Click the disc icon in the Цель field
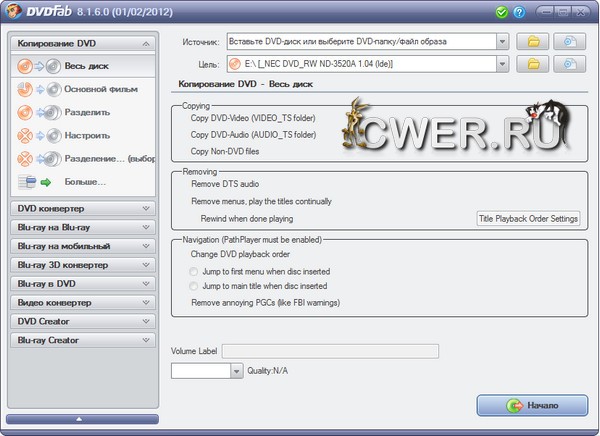The image size is (600, 436). [x=235, y=64]
